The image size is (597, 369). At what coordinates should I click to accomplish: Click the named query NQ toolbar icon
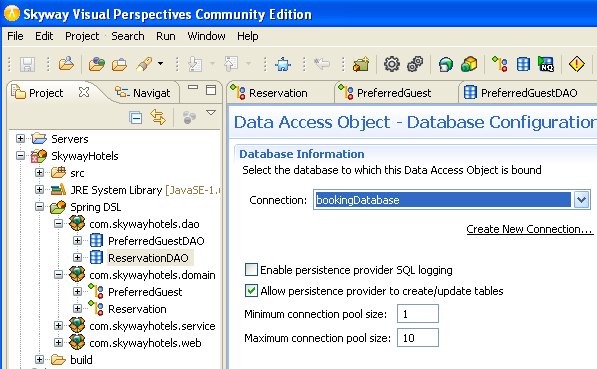coord(546,64)
